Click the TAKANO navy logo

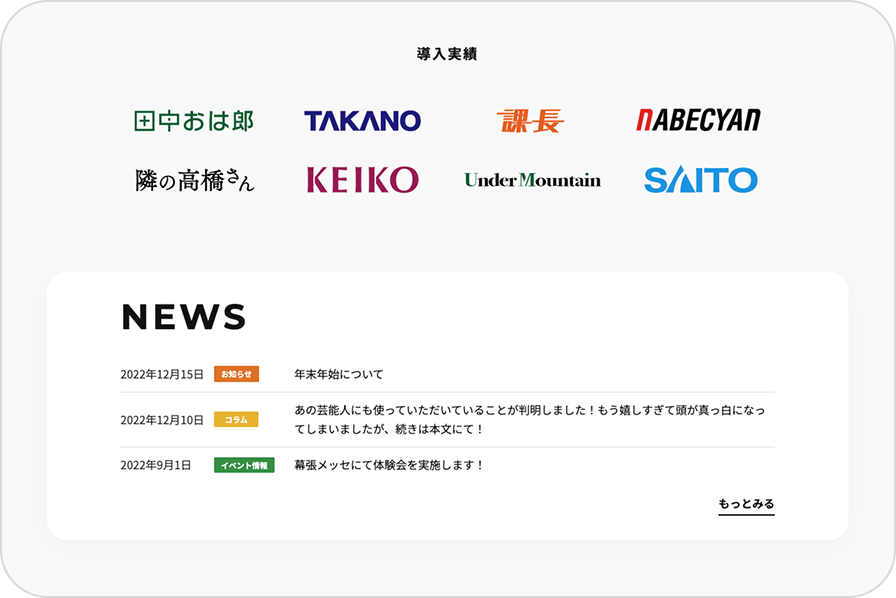pyautogui.click(x=362, y=121)
